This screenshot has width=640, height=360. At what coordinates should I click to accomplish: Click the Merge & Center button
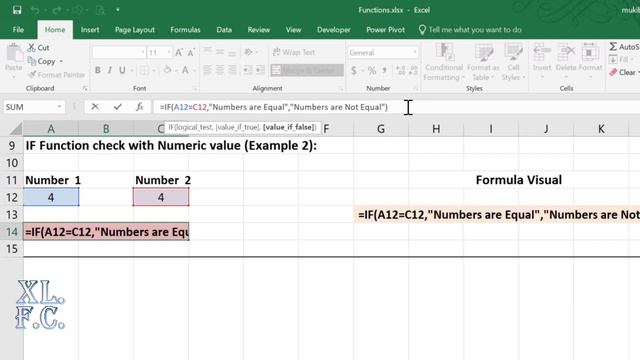[307, 70]
